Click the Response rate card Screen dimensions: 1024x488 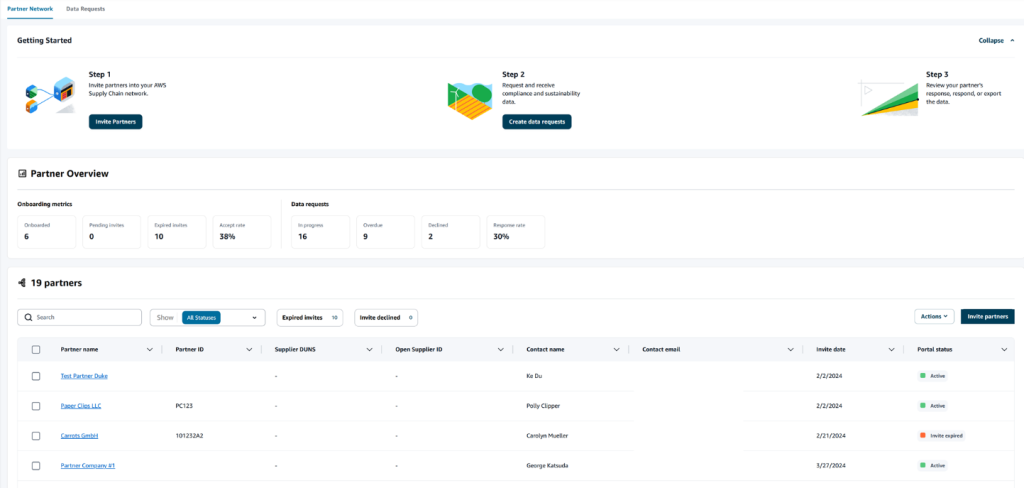point(516,232)
